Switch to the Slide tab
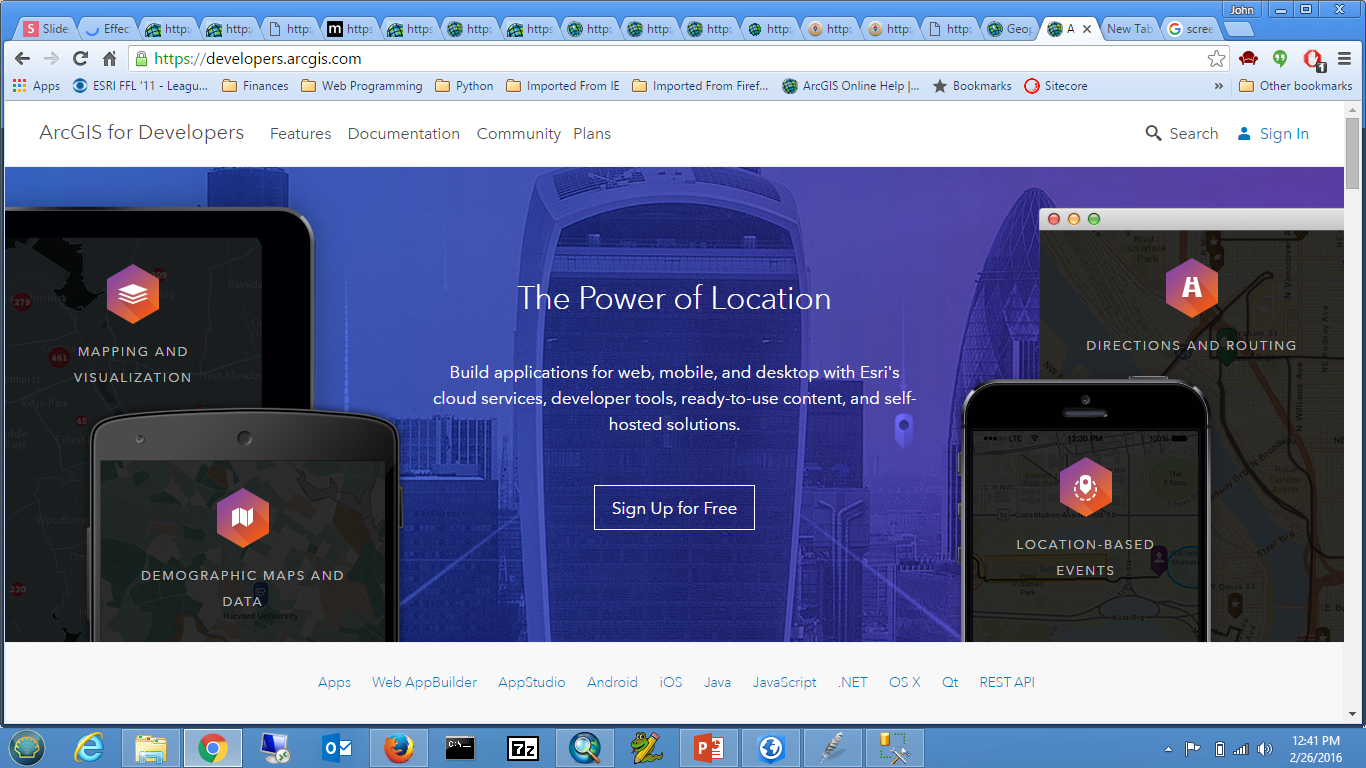Viewport: 1366px width, 768px height. (46, 29)
